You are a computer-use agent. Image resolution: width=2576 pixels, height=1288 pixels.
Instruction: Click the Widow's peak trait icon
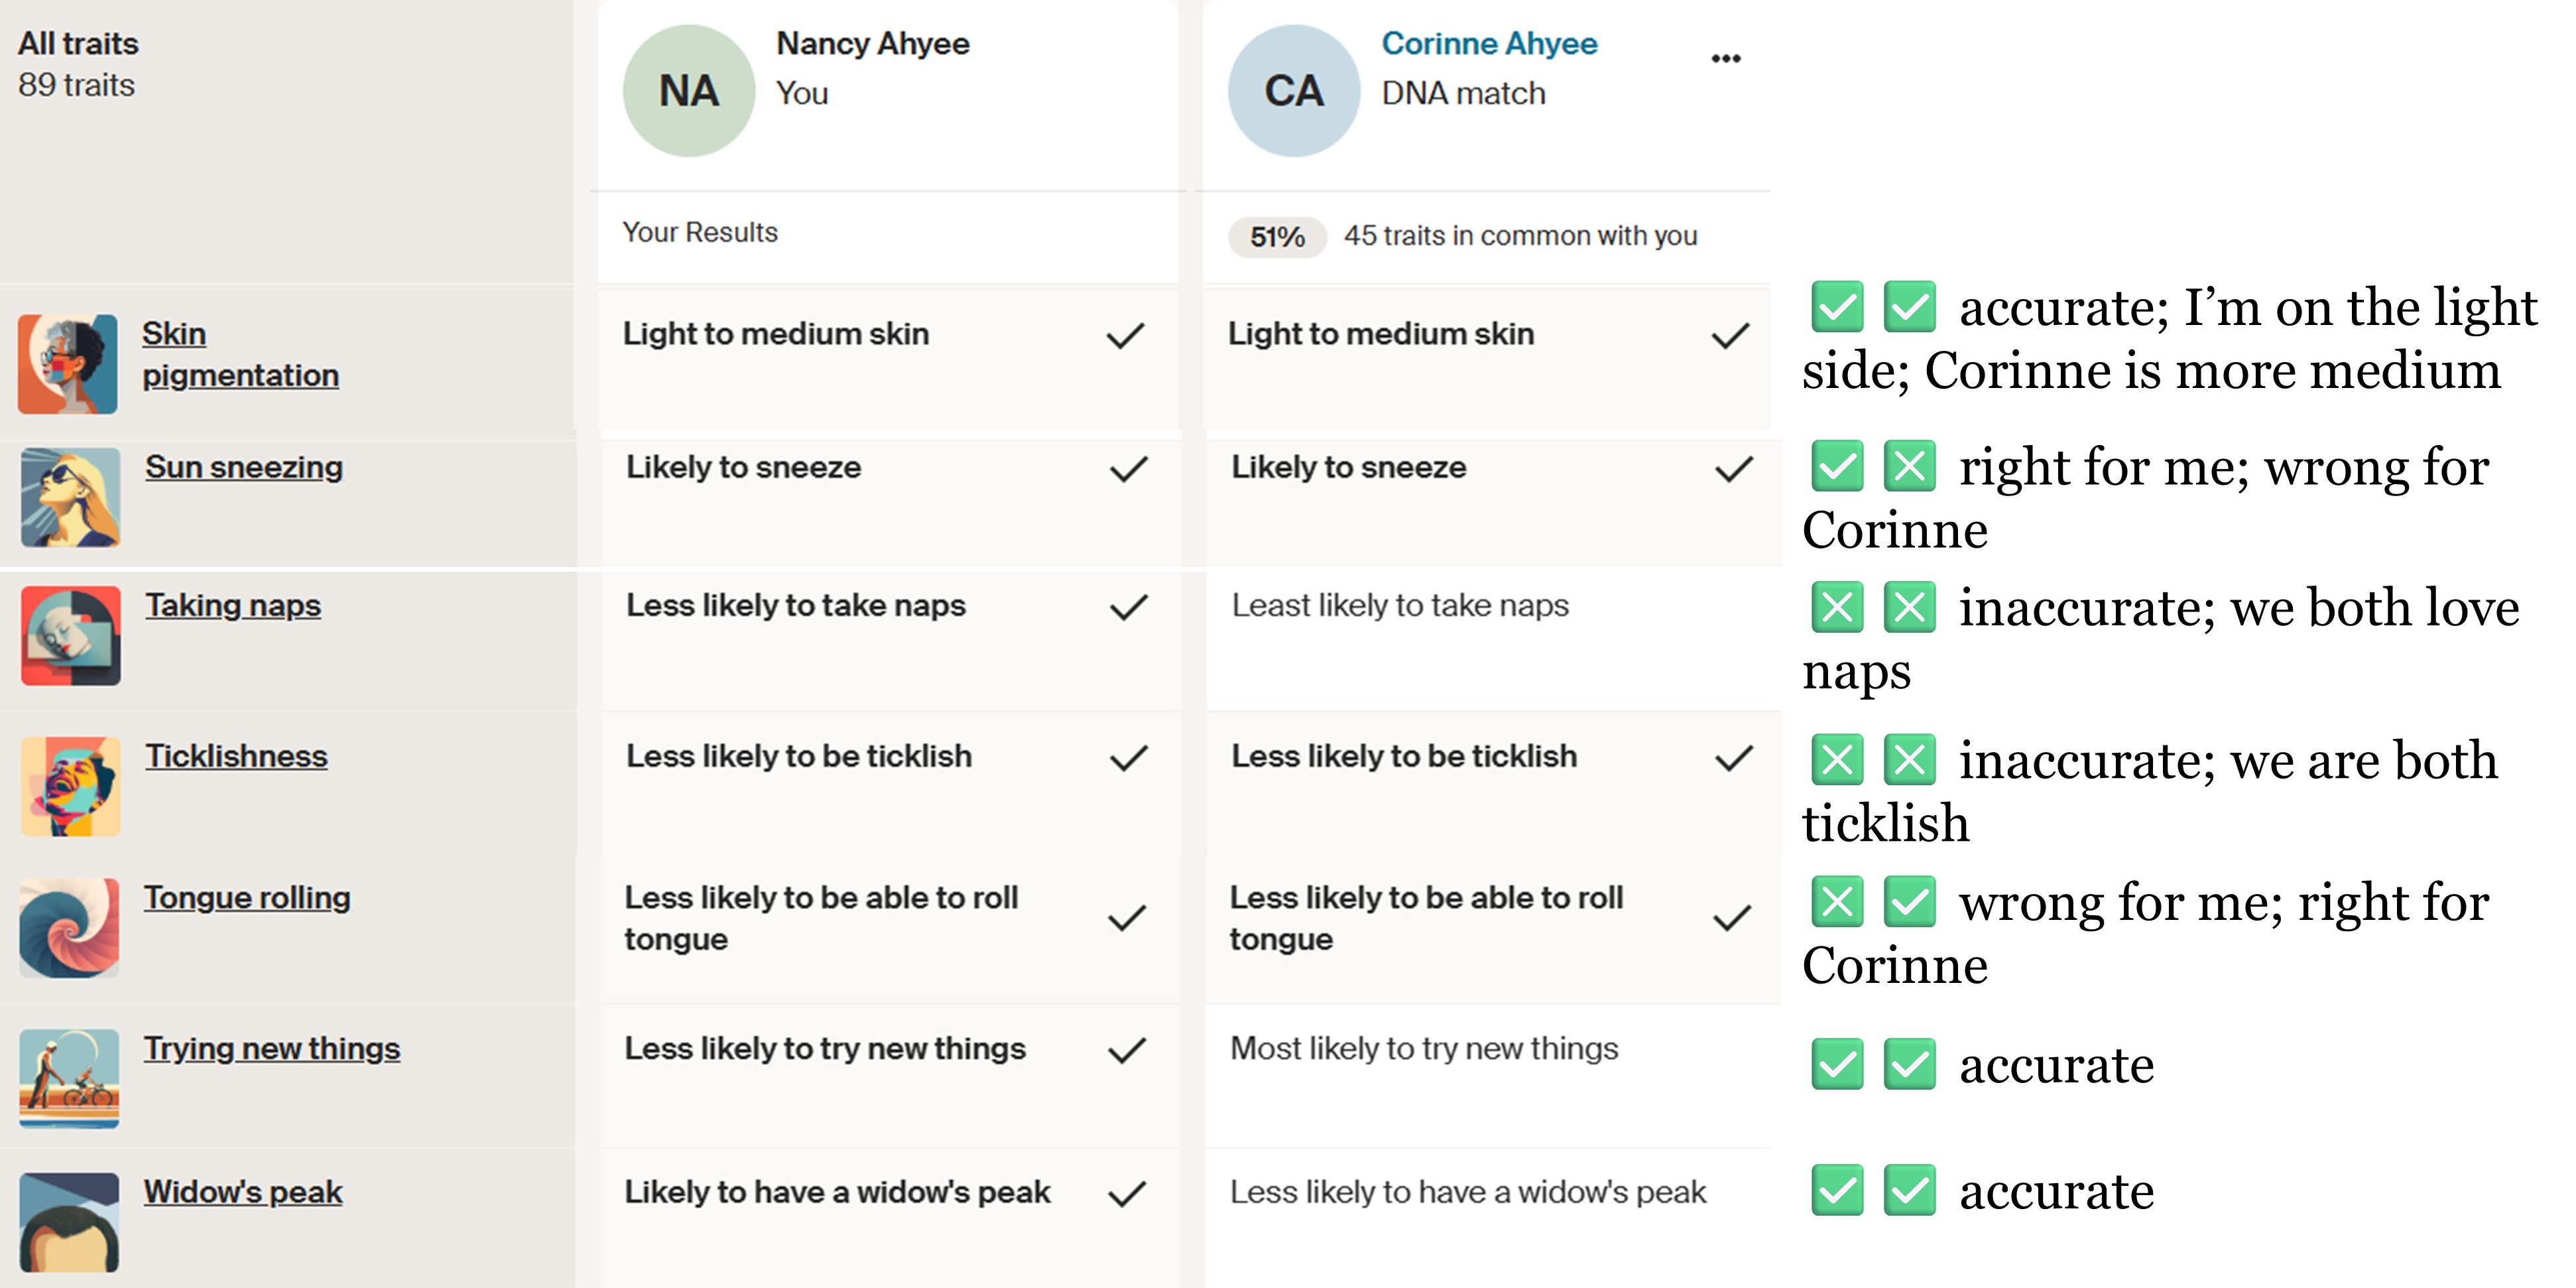pyautogui.click(x=69, y=1222)
